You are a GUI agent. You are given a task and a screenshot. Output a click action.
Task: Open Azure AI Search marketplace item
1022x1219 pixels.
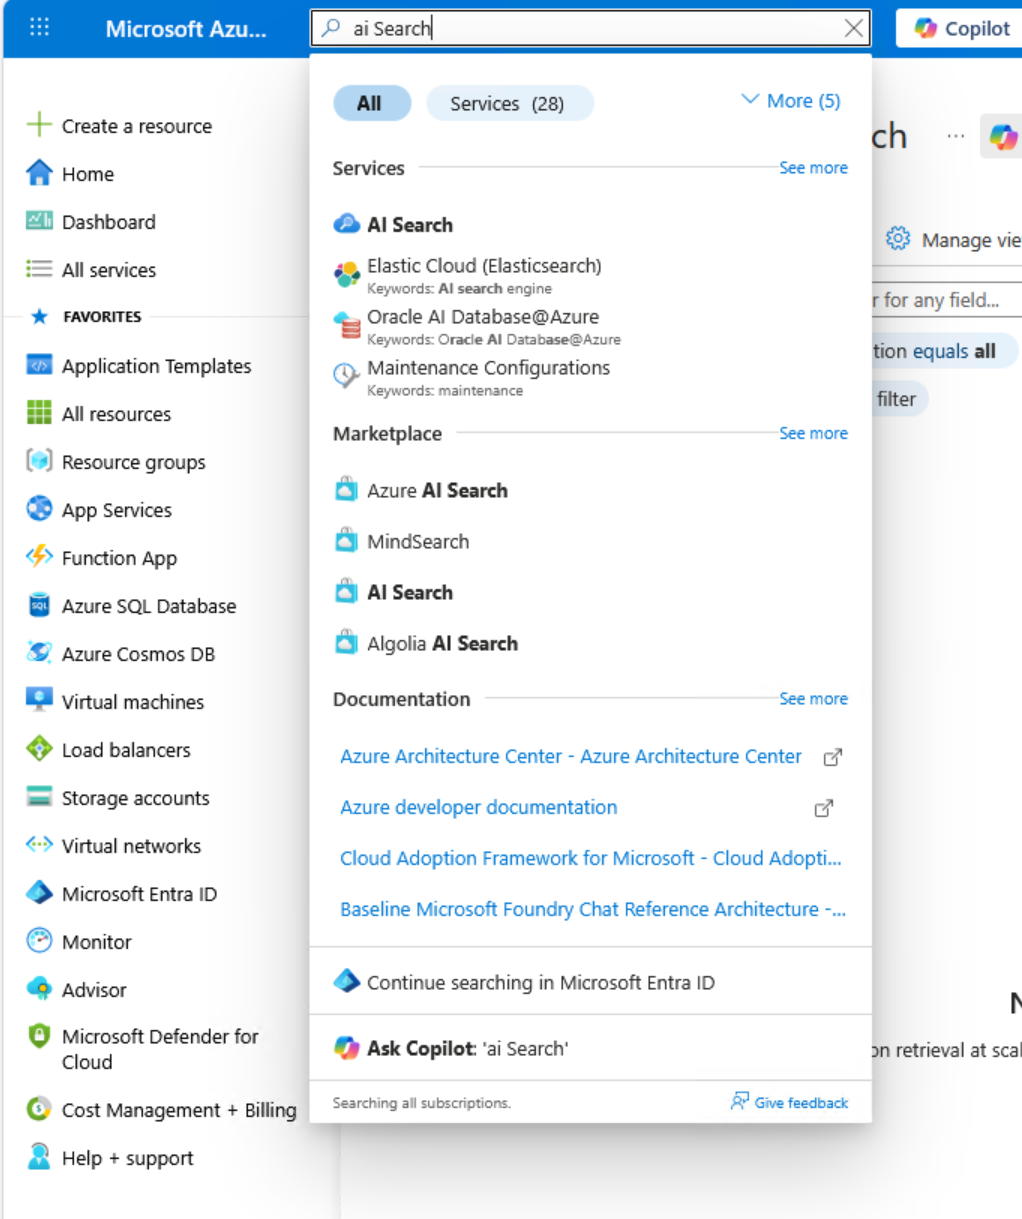pyautogui.click(x=590, y=490)
